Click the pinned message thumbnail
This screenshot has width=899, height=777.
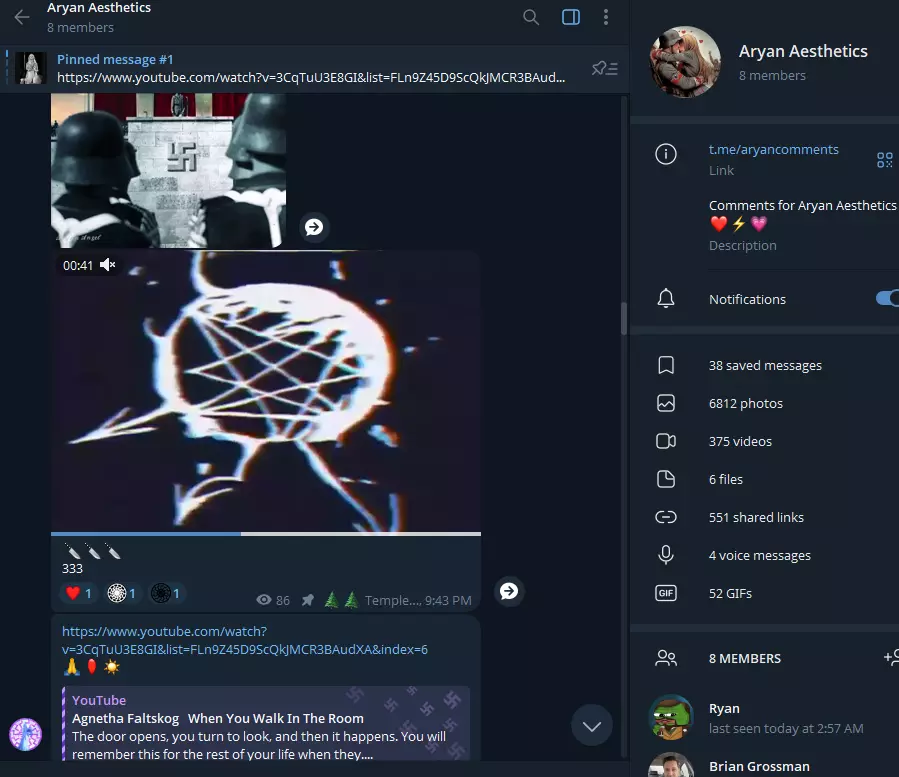30,68
